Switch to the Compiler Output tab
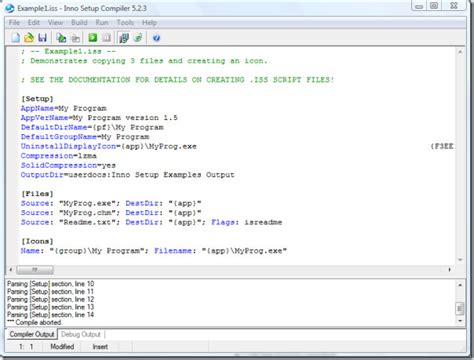Image resolution: width=474 pixels, height=360 pixels. tap(32, 334)
